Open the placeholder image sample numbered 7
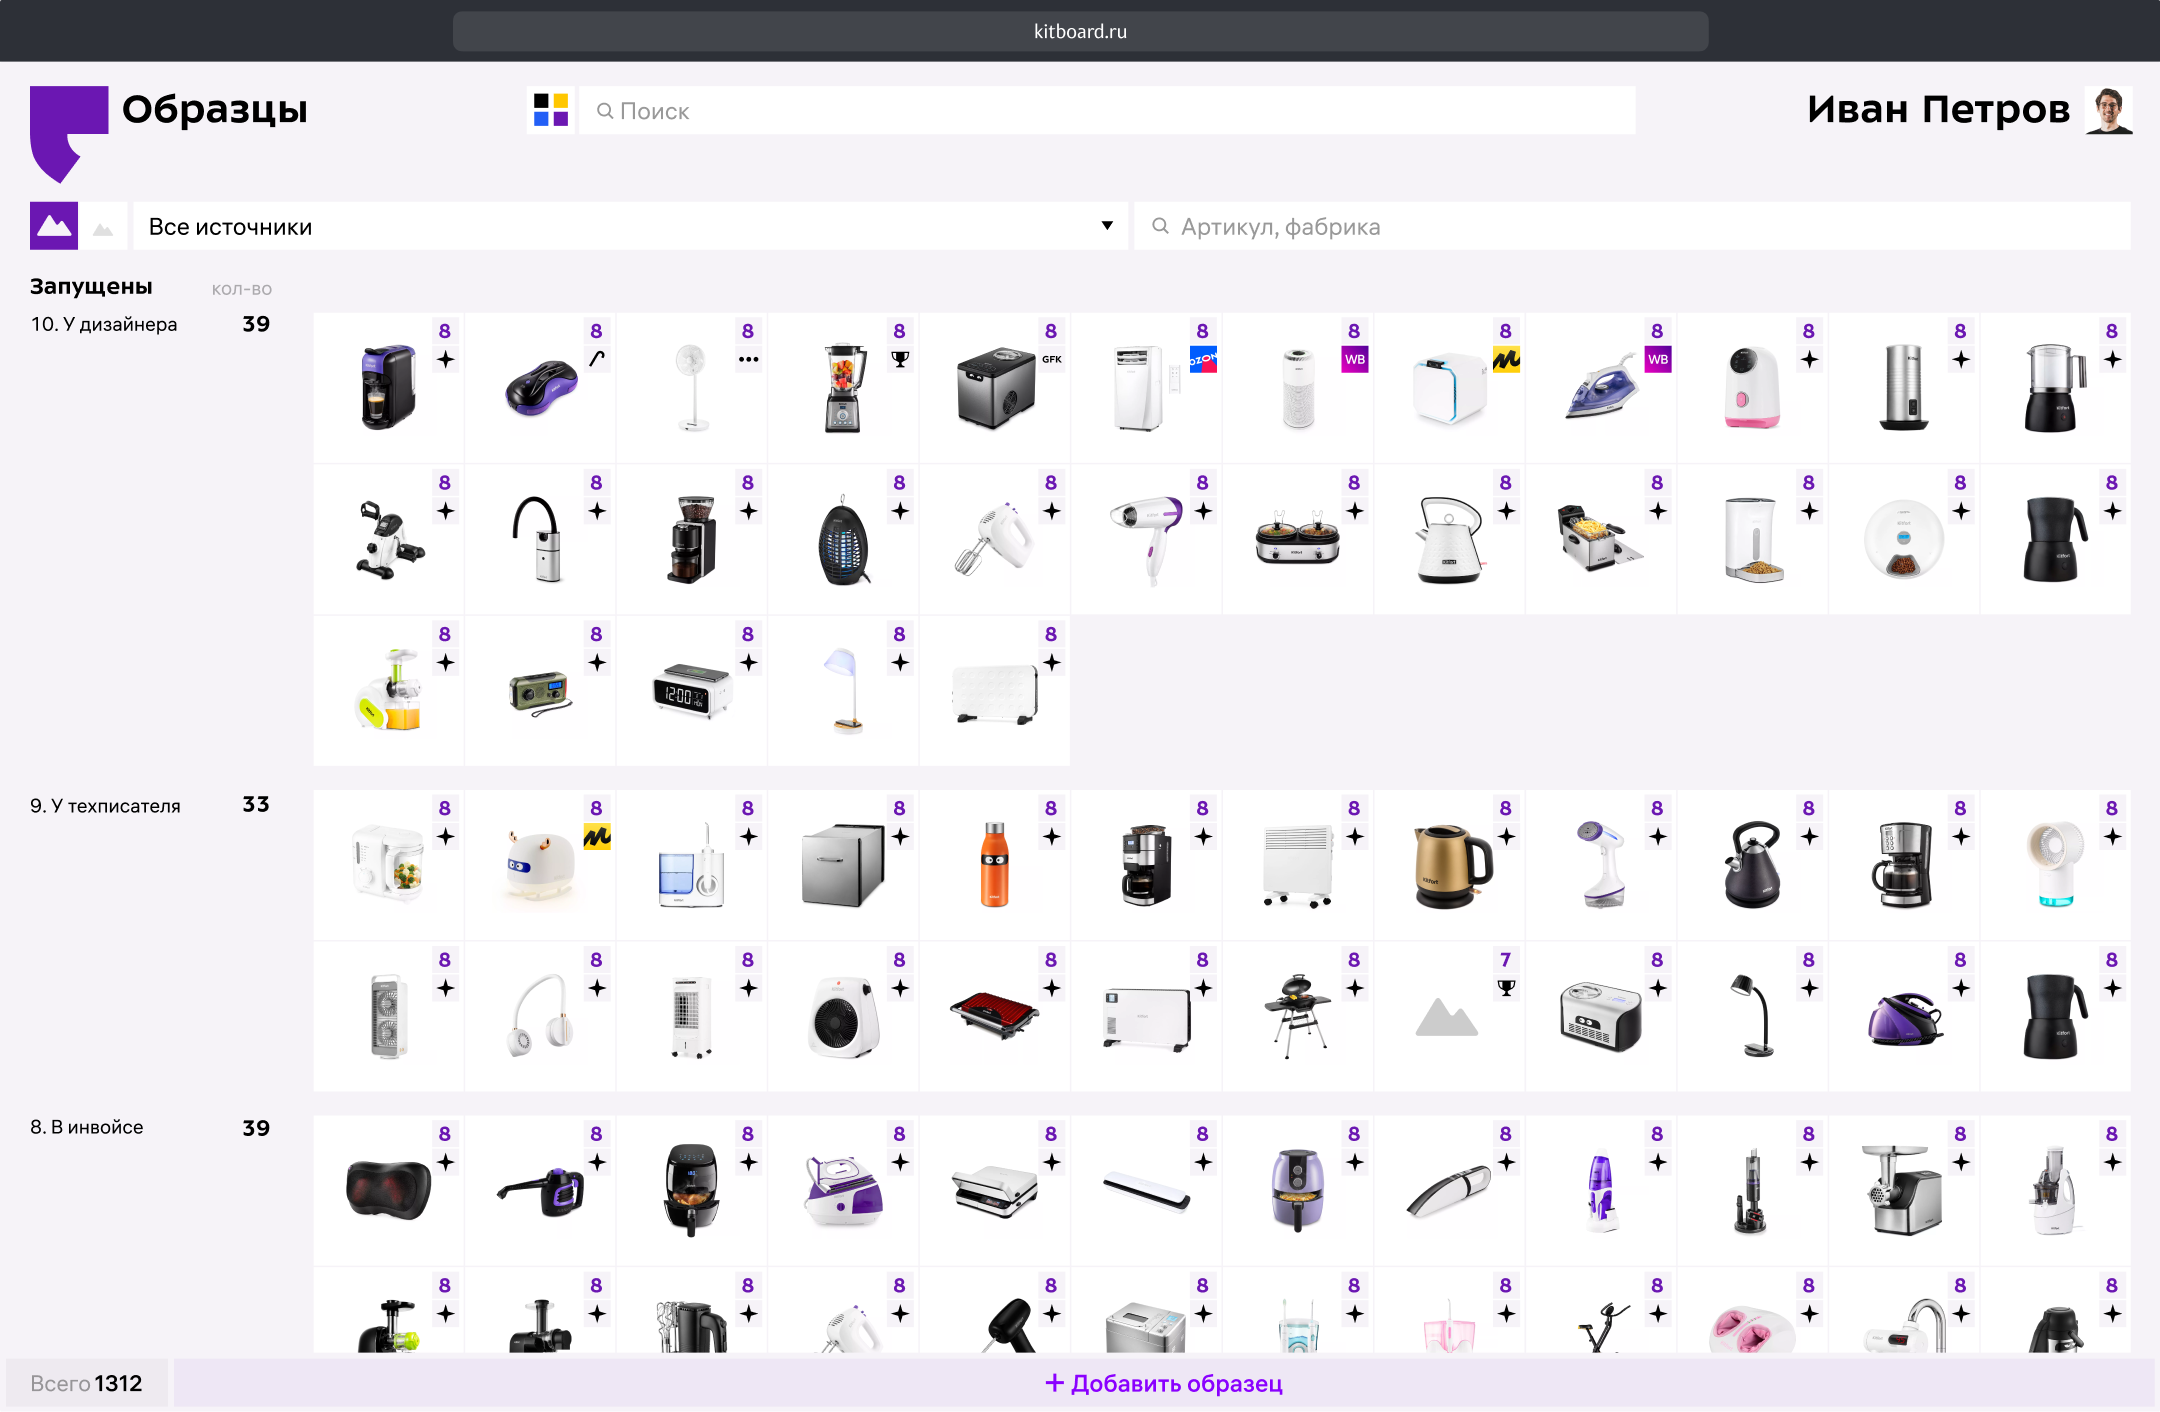The image size is (2160, 1412). [1446, 1018]
